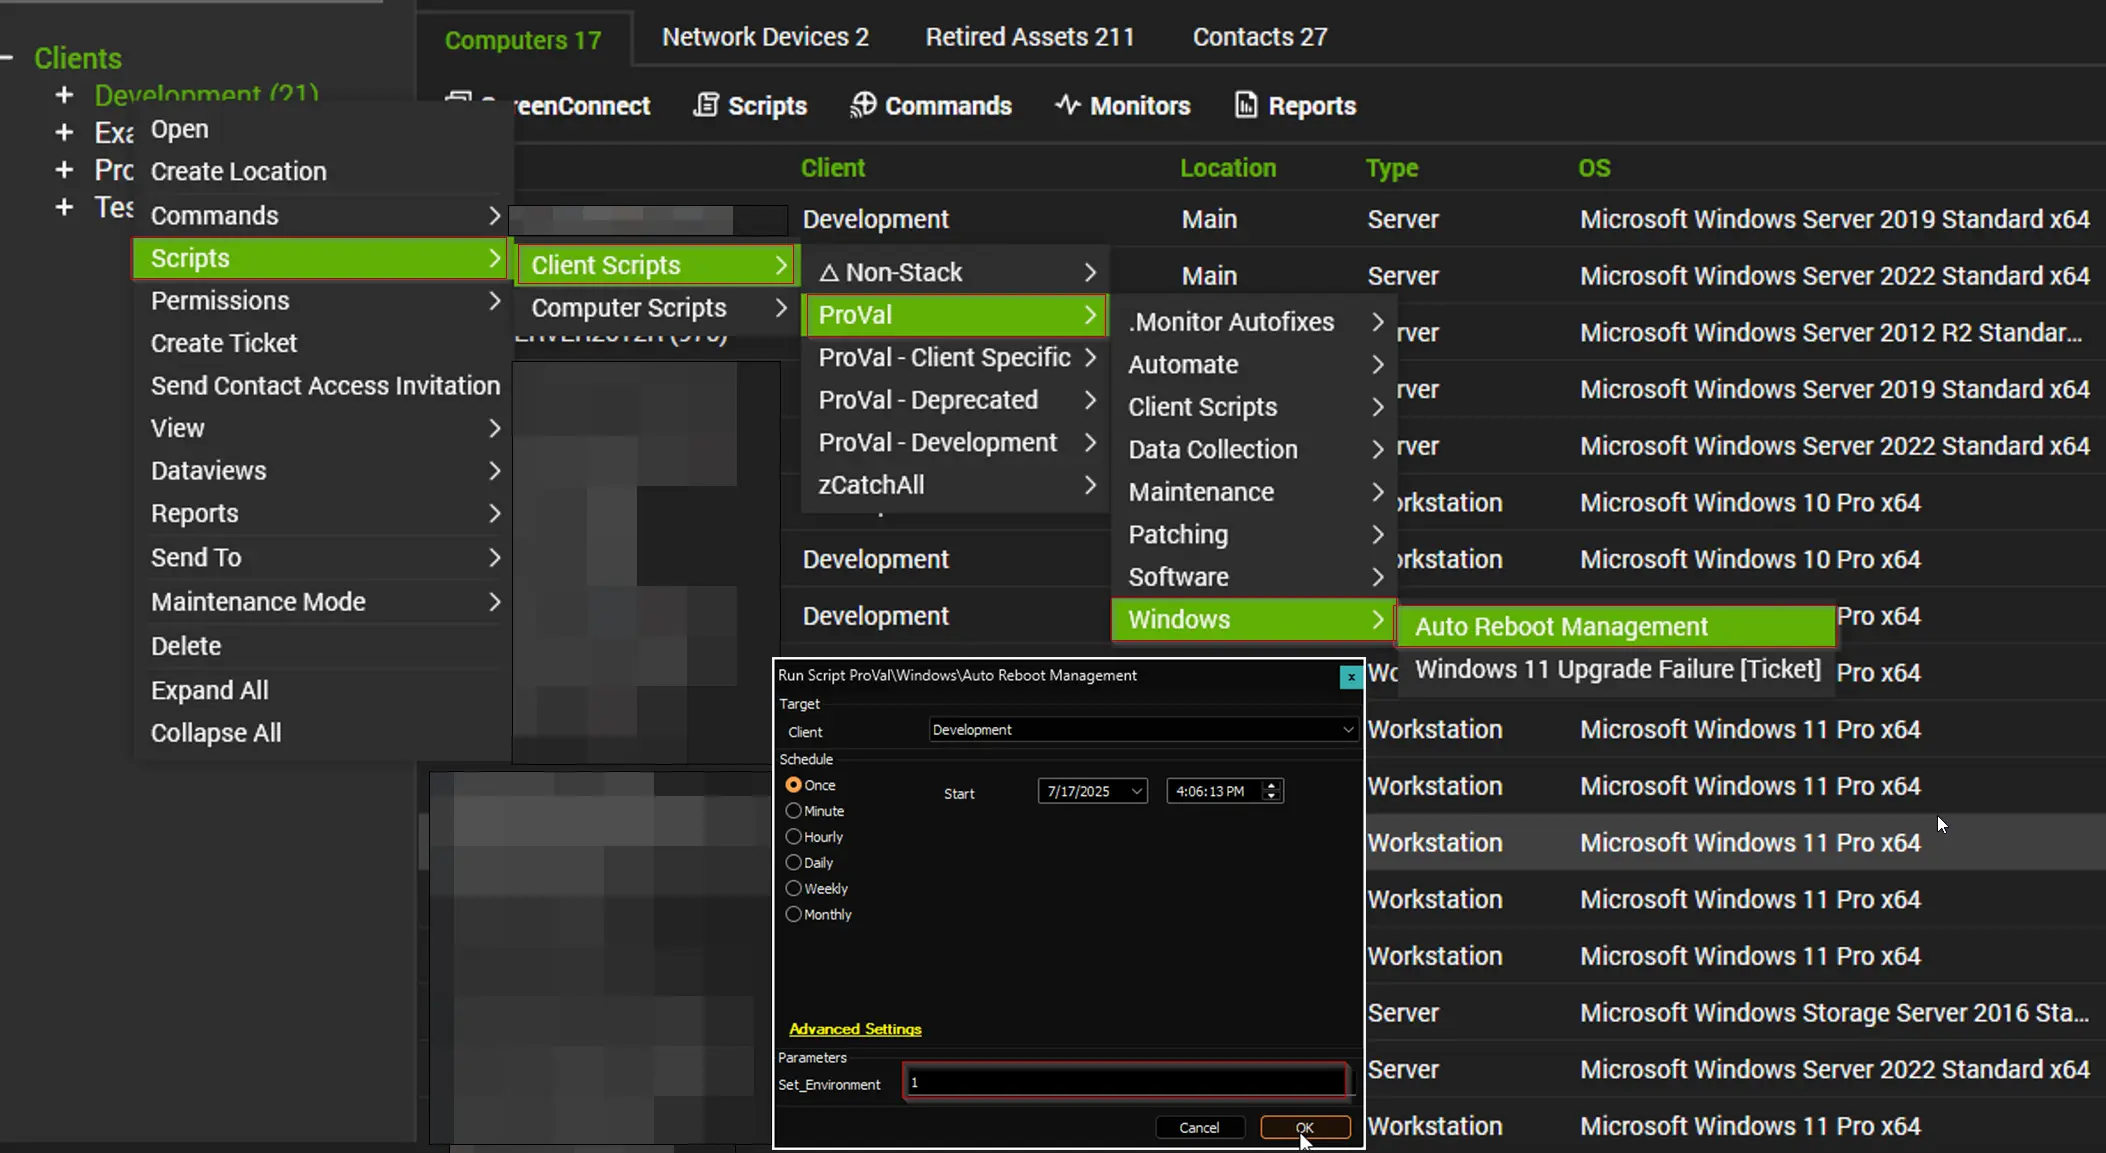Open the ProVal - Development submenu
The image size is (2106, 1153).
pos(955,442)
